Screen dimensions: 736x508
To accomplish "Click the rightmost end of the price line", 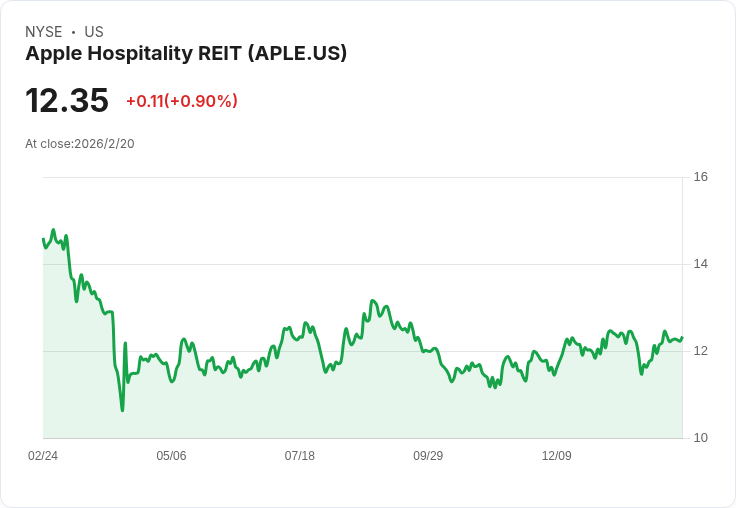I will [682, 337].
